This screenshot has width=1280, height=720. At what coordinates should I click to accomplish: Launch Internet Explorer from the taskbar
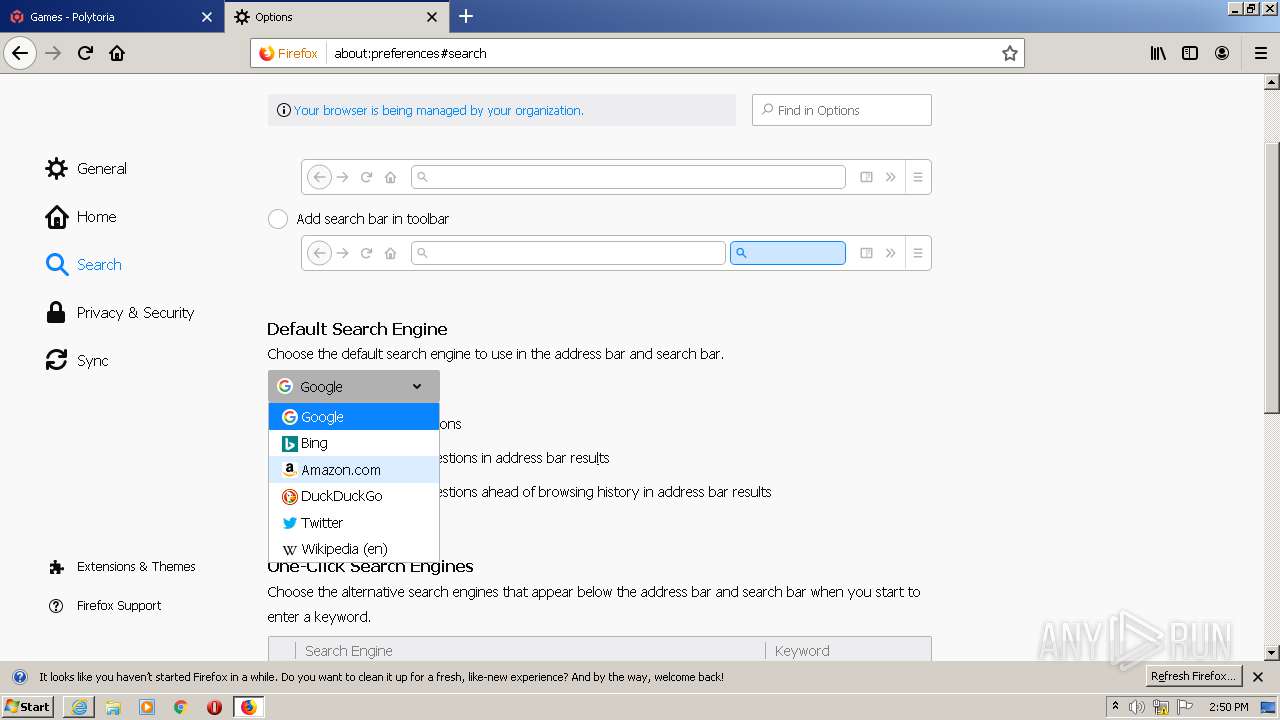[x=79, y=707]
